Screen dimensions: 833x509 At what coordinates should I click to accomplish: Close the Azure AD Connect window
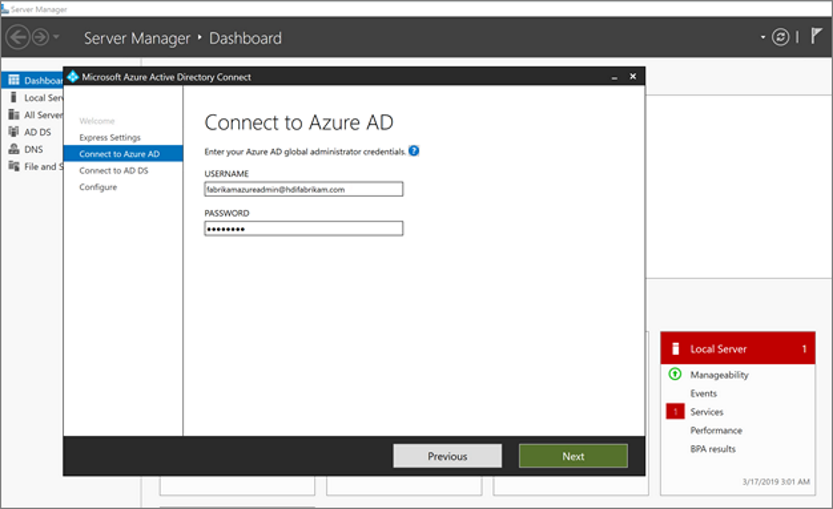633,77
